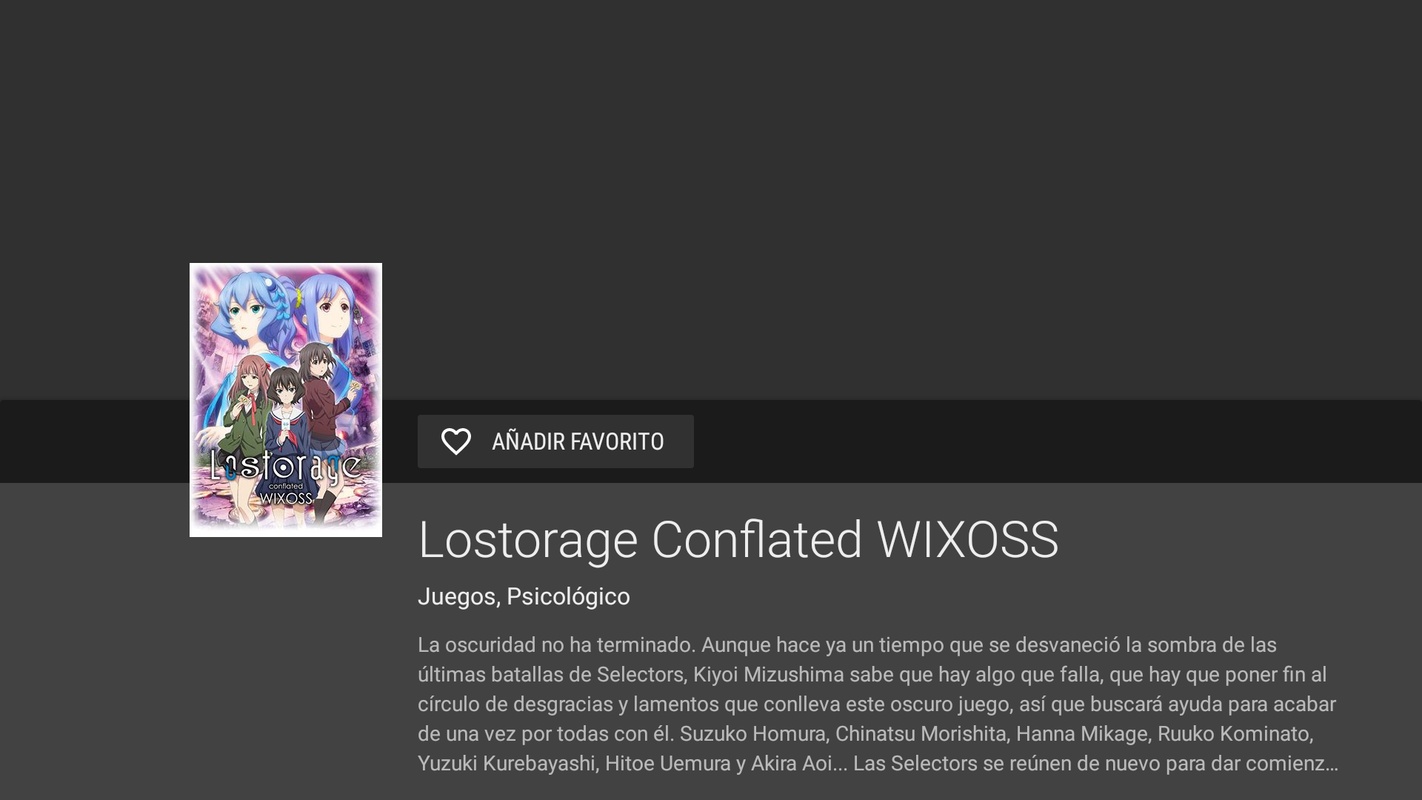Open the Lostorage Conflated WIXOSS poster thumbnail
The image size is (1422, 800).
(x=286, y=400)
